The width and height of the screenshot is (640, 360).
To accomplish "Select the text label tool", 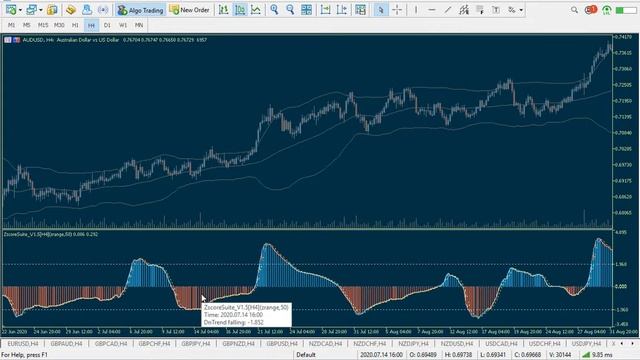I will coord(496,10).
